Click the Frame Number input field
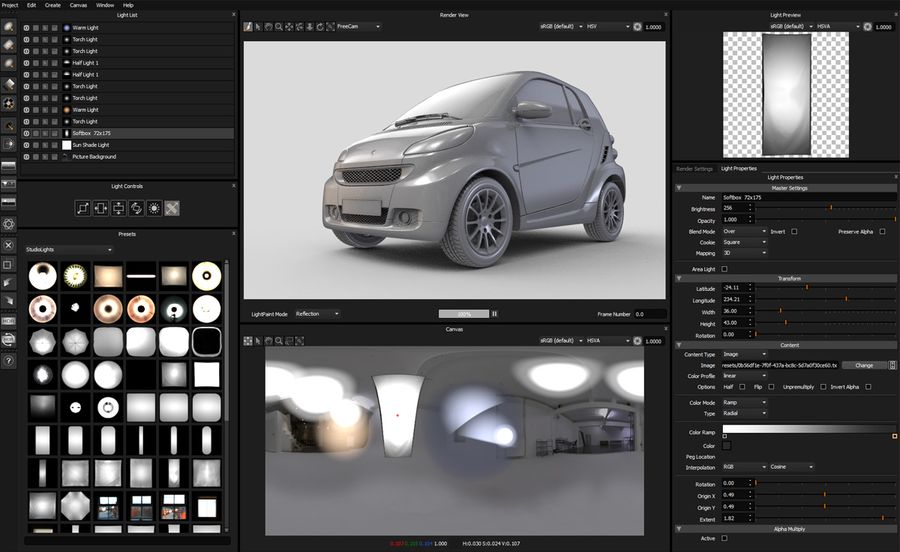The width and height of the screenshot is (900, 552). pyautogui.click(x=650, y=314)
